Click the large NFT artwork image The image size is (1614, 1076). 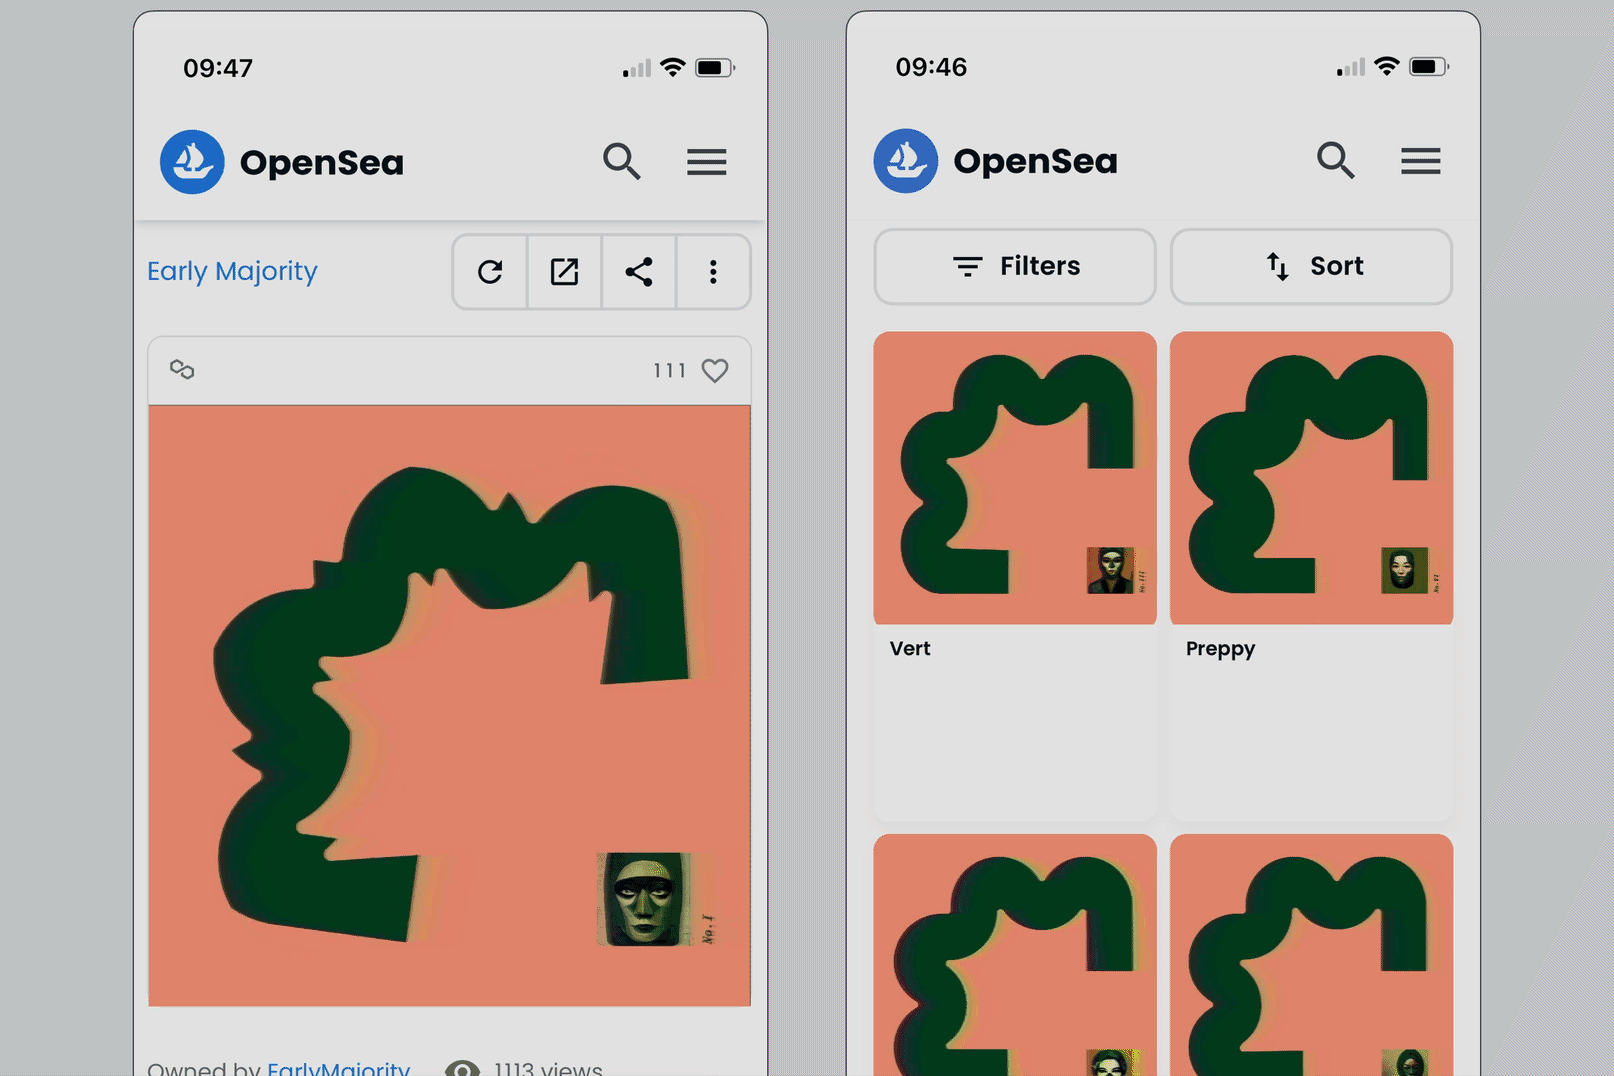(x=449, y=705)
